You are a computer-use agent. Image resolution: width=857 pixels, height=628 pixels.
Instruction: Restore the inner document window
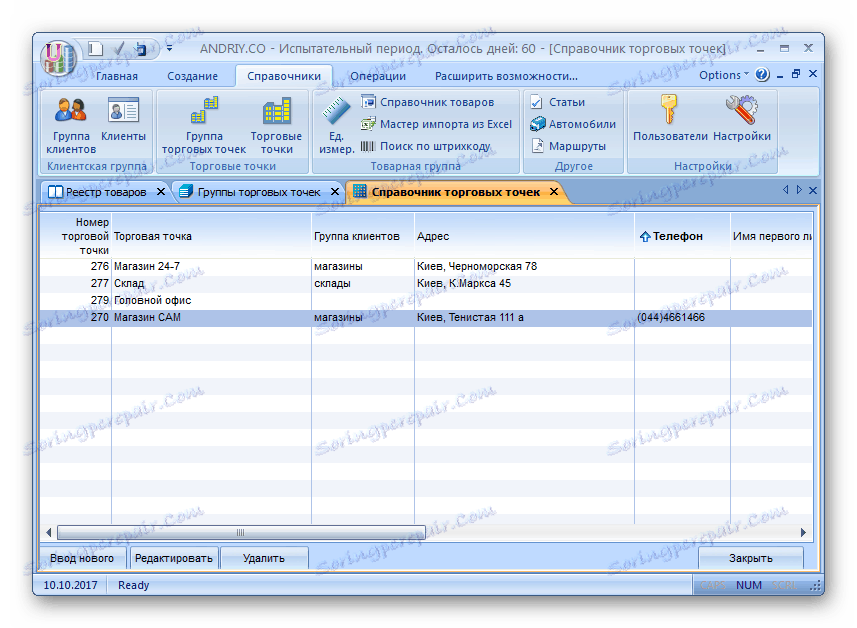[x=796, y=74]
